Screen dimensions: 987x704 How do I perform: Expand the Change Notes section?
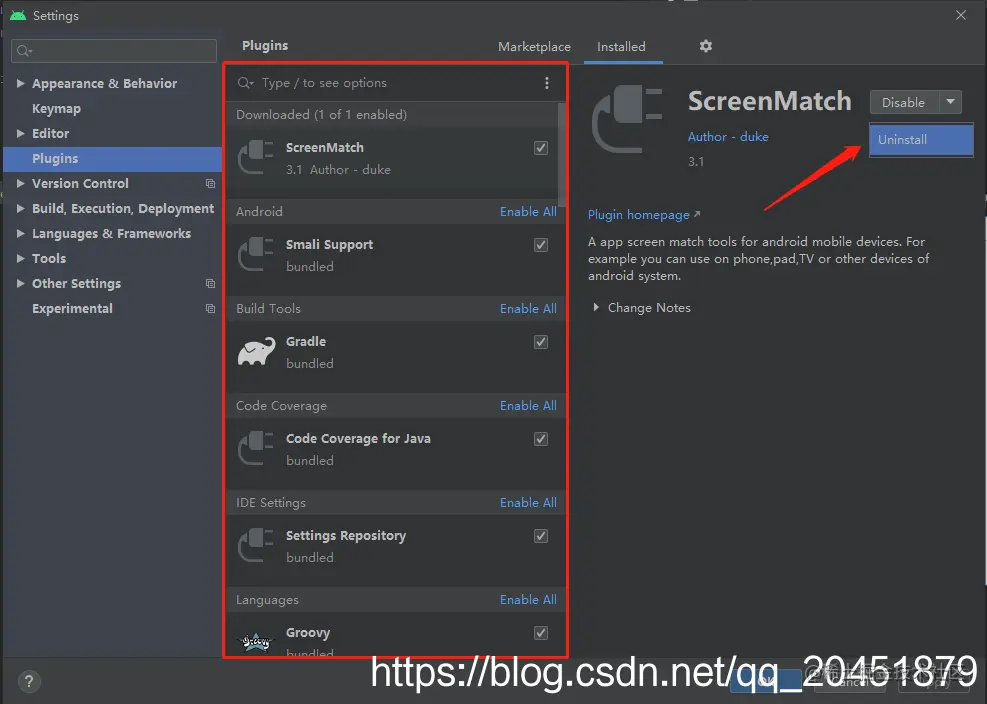(x=596, y=308)
